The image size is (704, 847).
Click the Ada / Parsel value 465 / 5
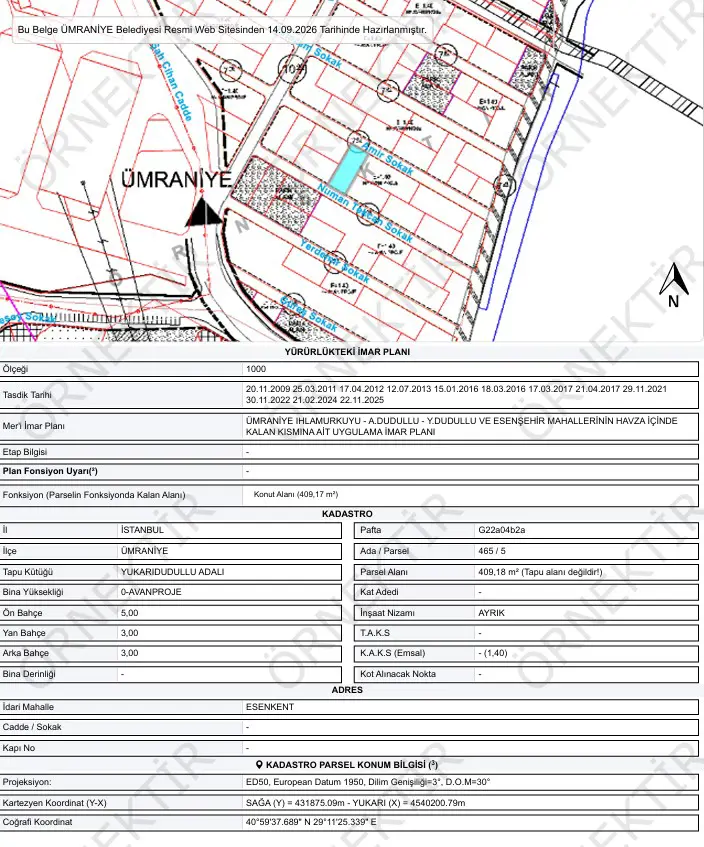(492, 551)
